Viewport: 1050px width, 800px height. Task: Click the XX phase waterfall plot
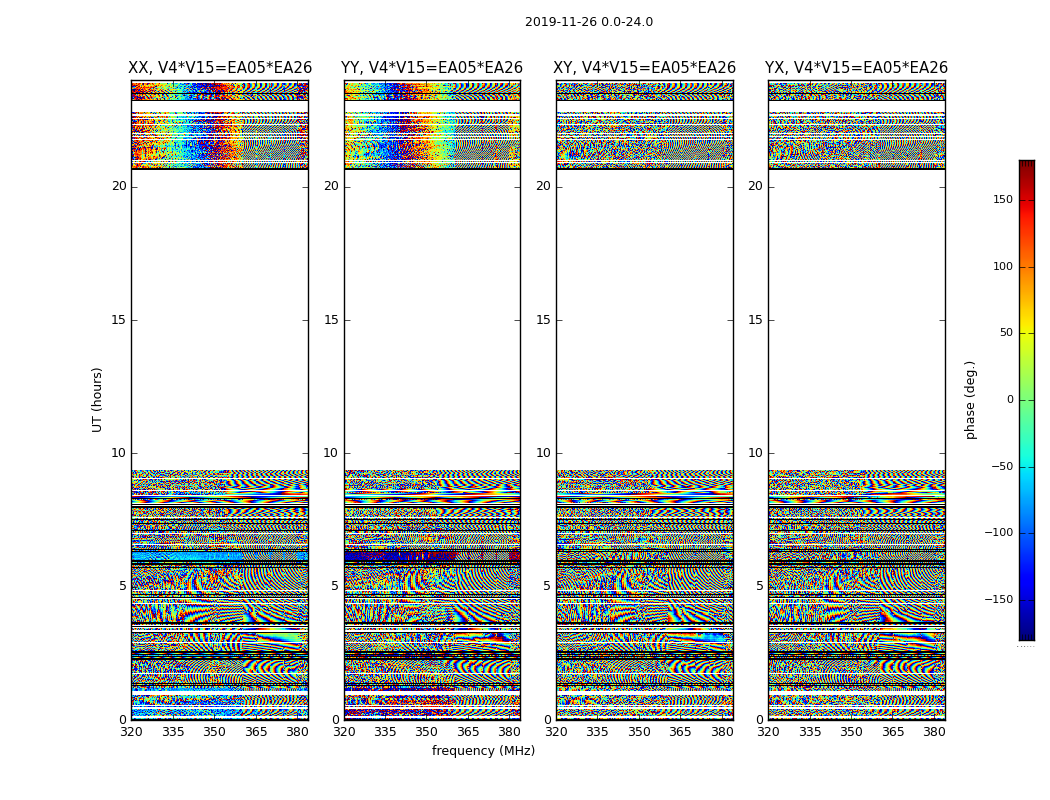tap(220, 400)
